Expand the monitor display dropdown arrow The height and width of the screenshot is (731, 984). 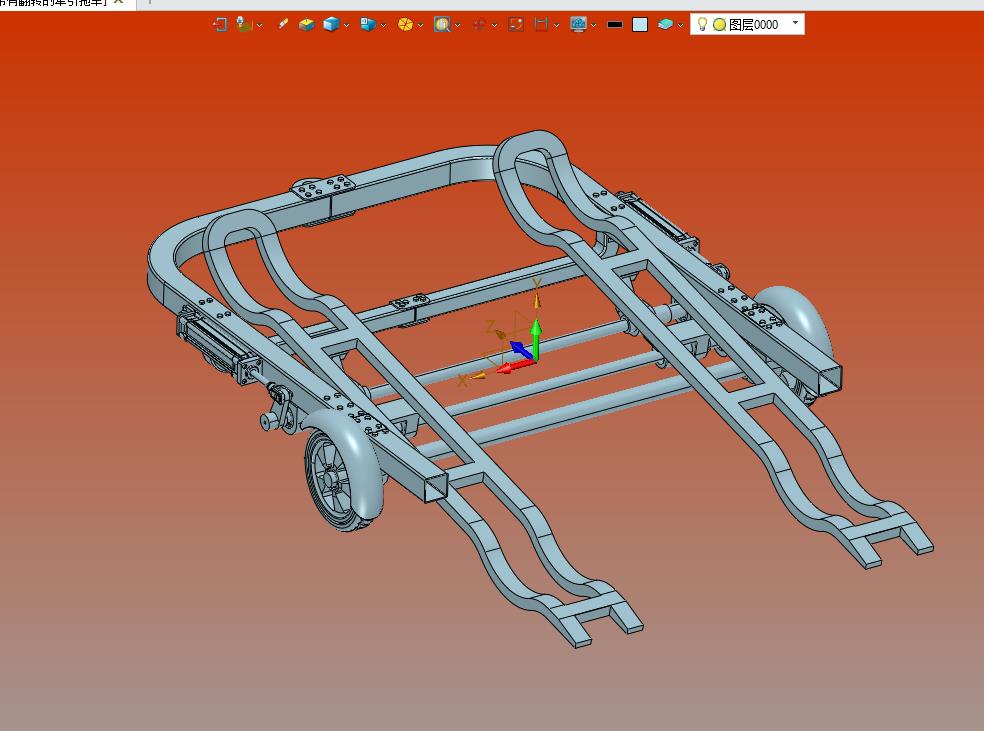point(593,25)
